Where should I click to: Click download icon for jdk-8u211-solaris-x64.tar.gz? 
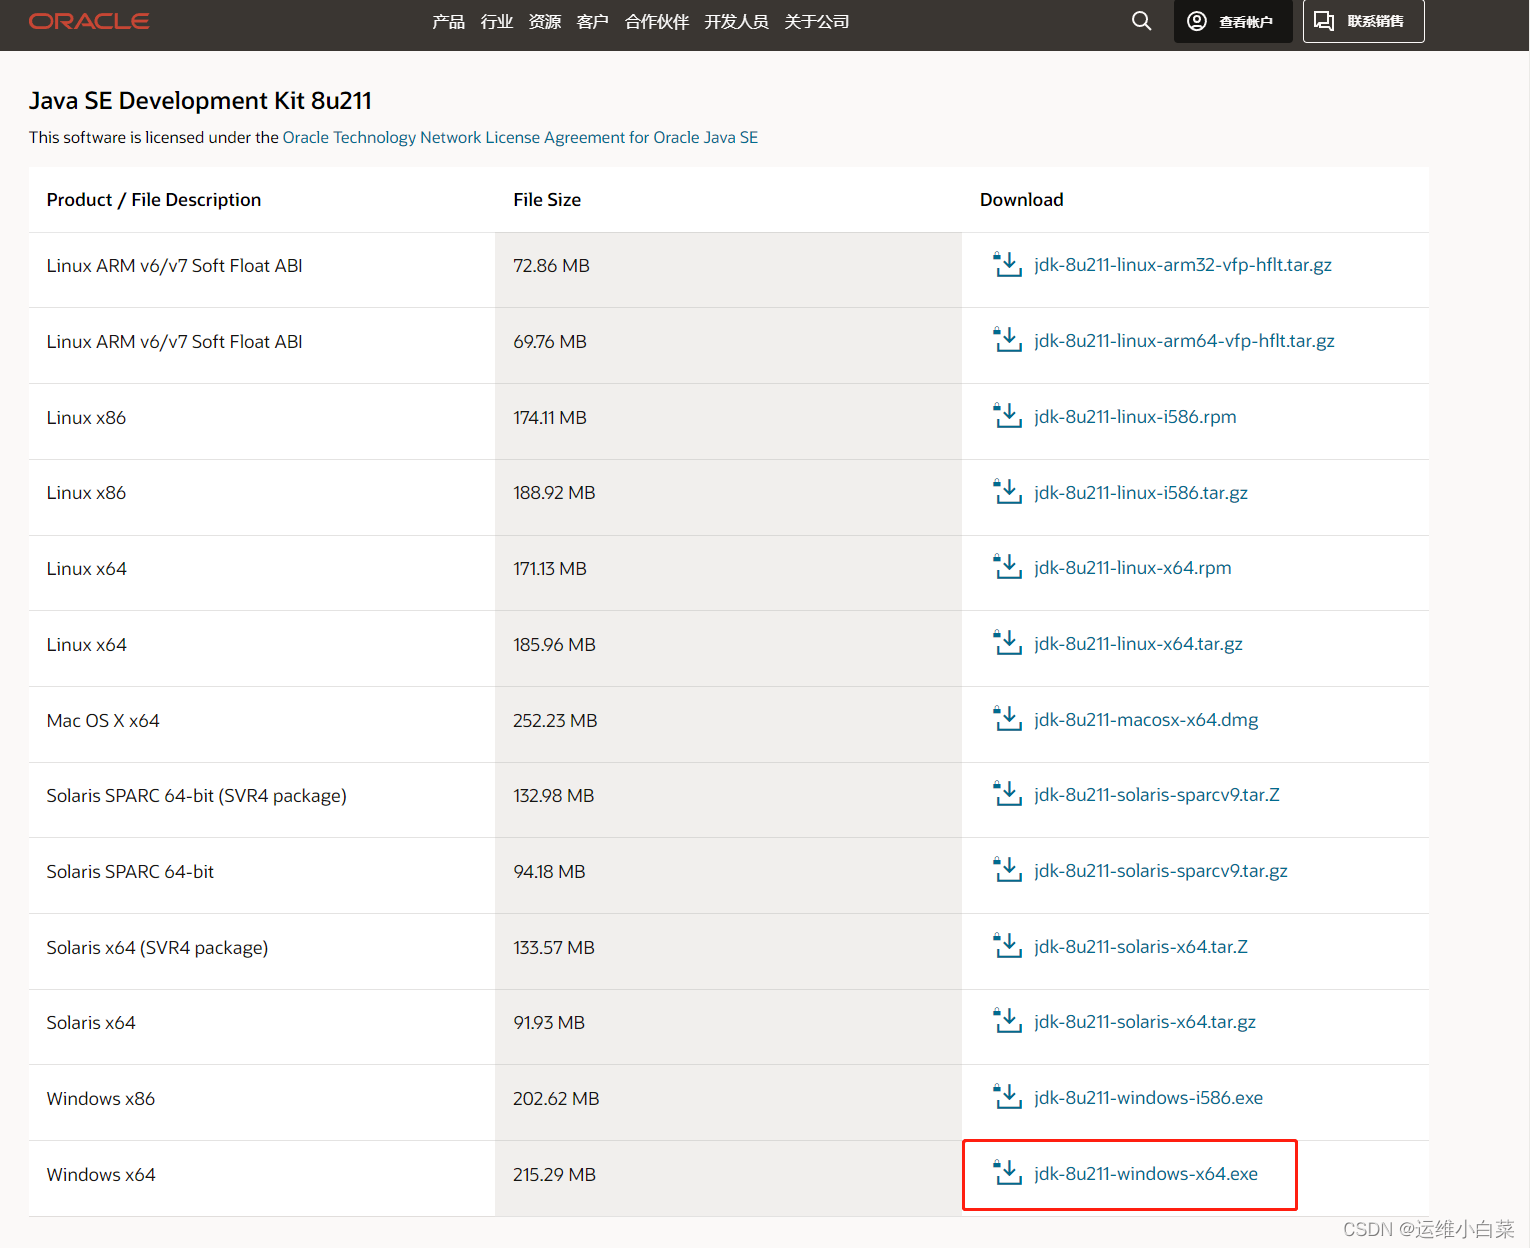coord(1007,1022)
